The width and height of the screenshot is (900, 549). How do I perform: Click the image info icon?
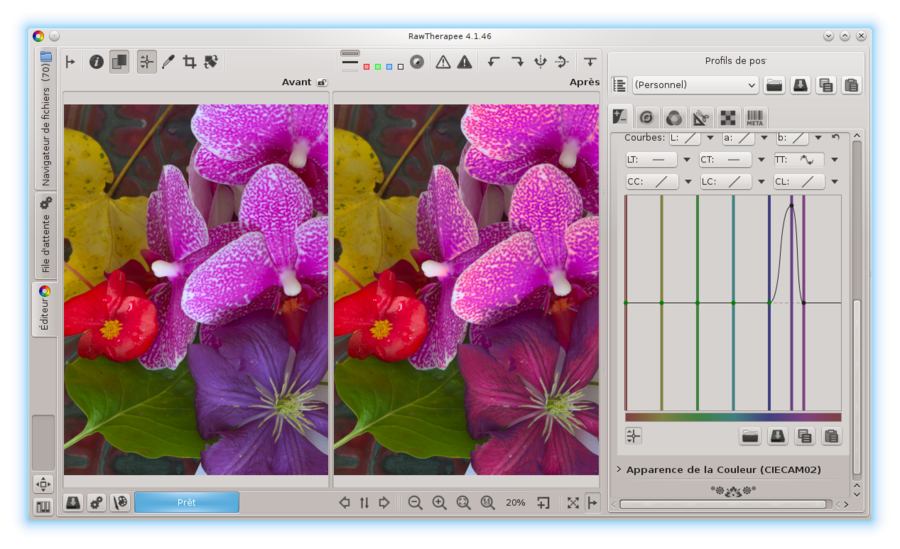(x=97, y=62)
